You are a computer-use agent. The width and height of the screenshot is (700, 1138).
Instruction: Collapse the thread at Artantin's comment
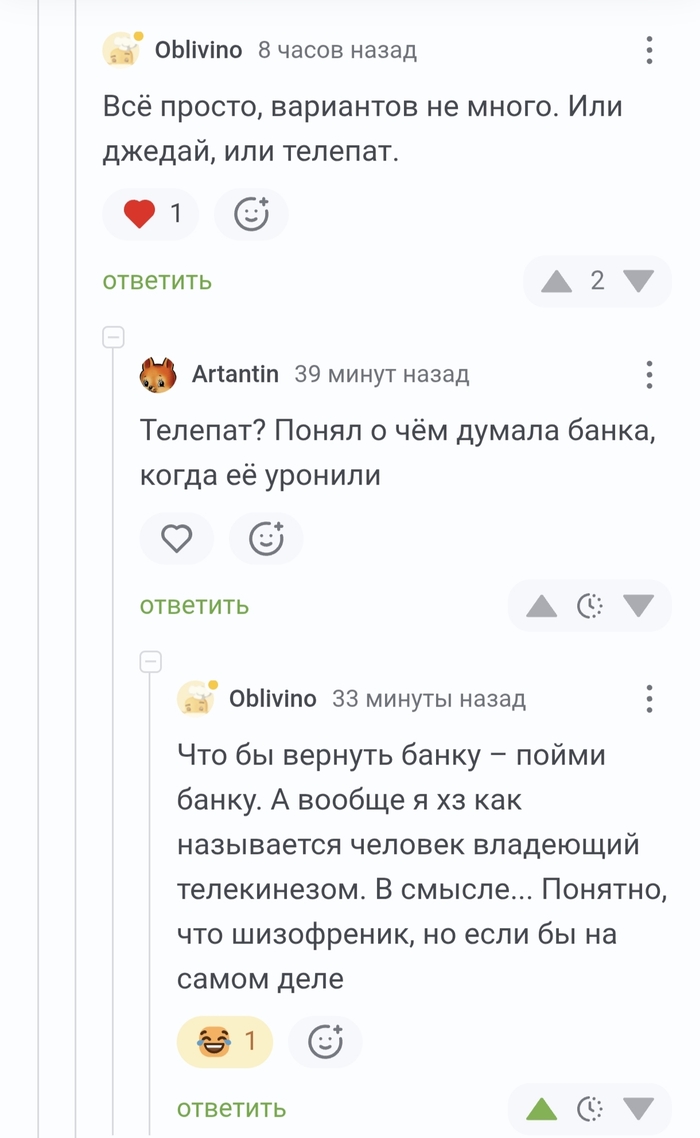(113, 337)
